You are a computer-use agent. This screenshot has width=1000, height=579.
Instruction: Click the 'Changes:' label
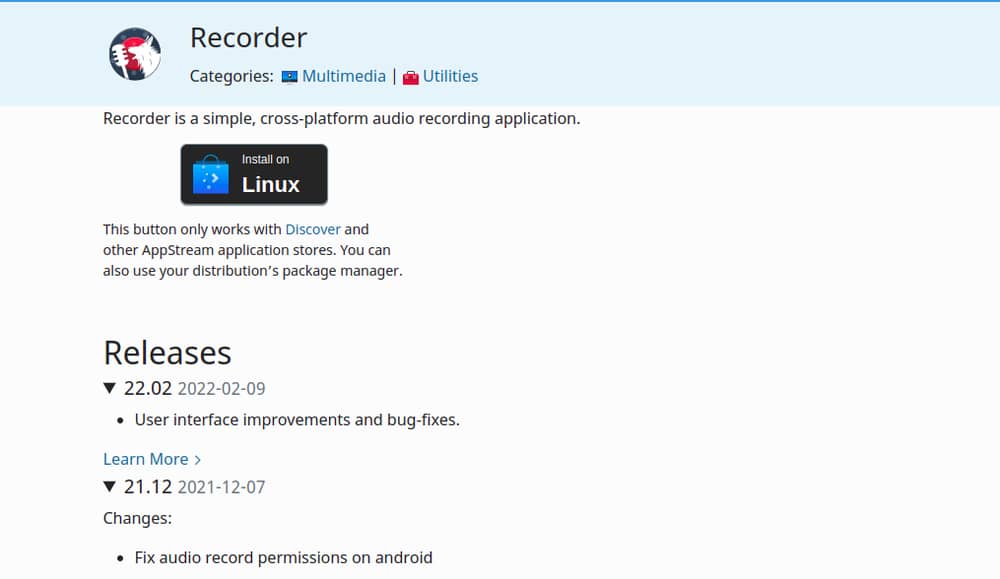click(x=137, y=518)
